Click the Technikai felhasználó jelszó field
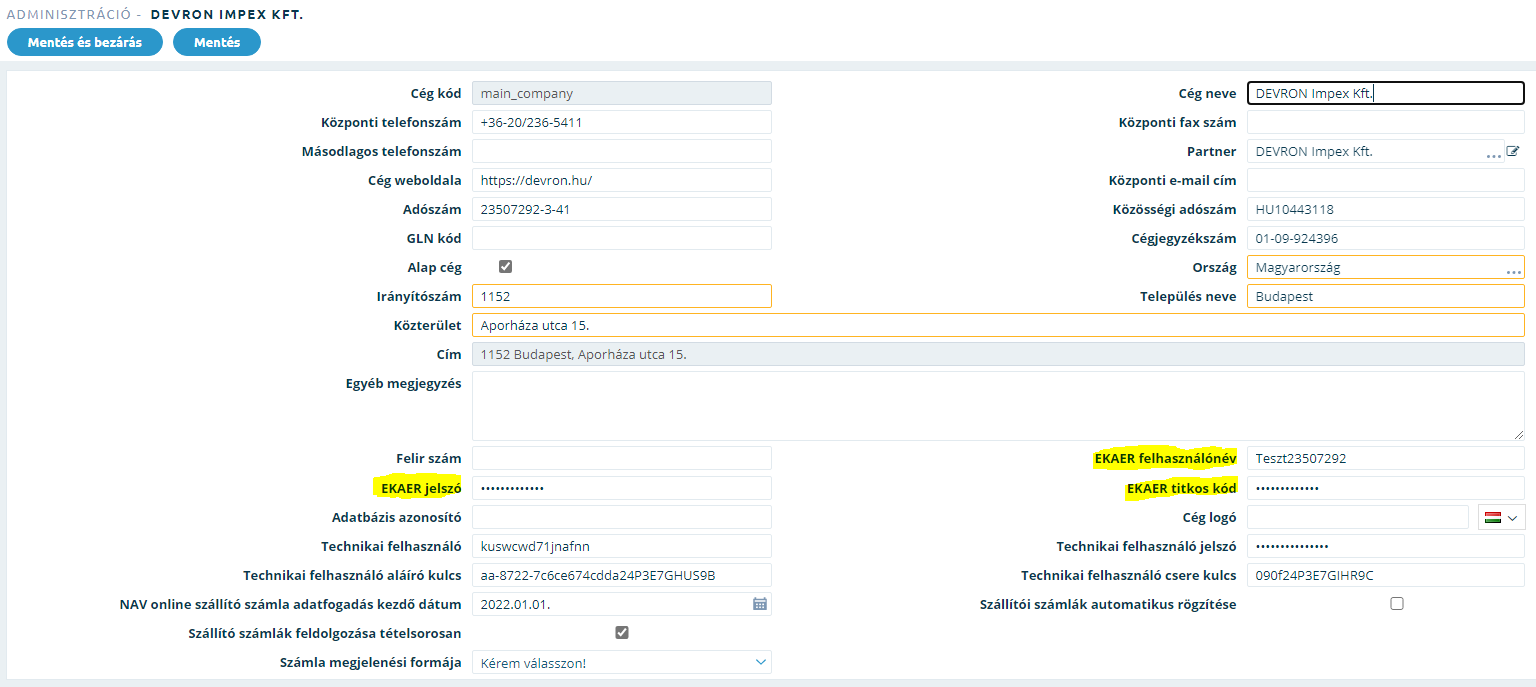Image resolution: width=1536 pixels, height=687 pixels. [1386, 546]
